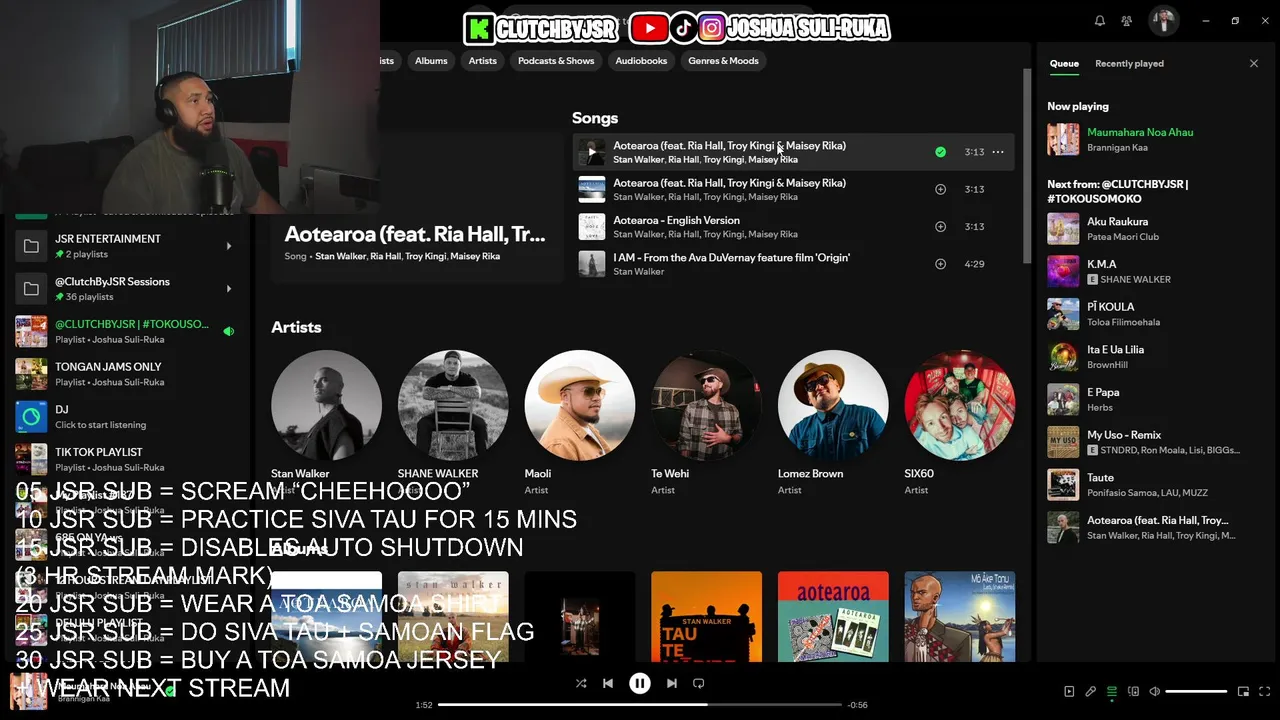Open the mini player icon

pos(1244,692)
